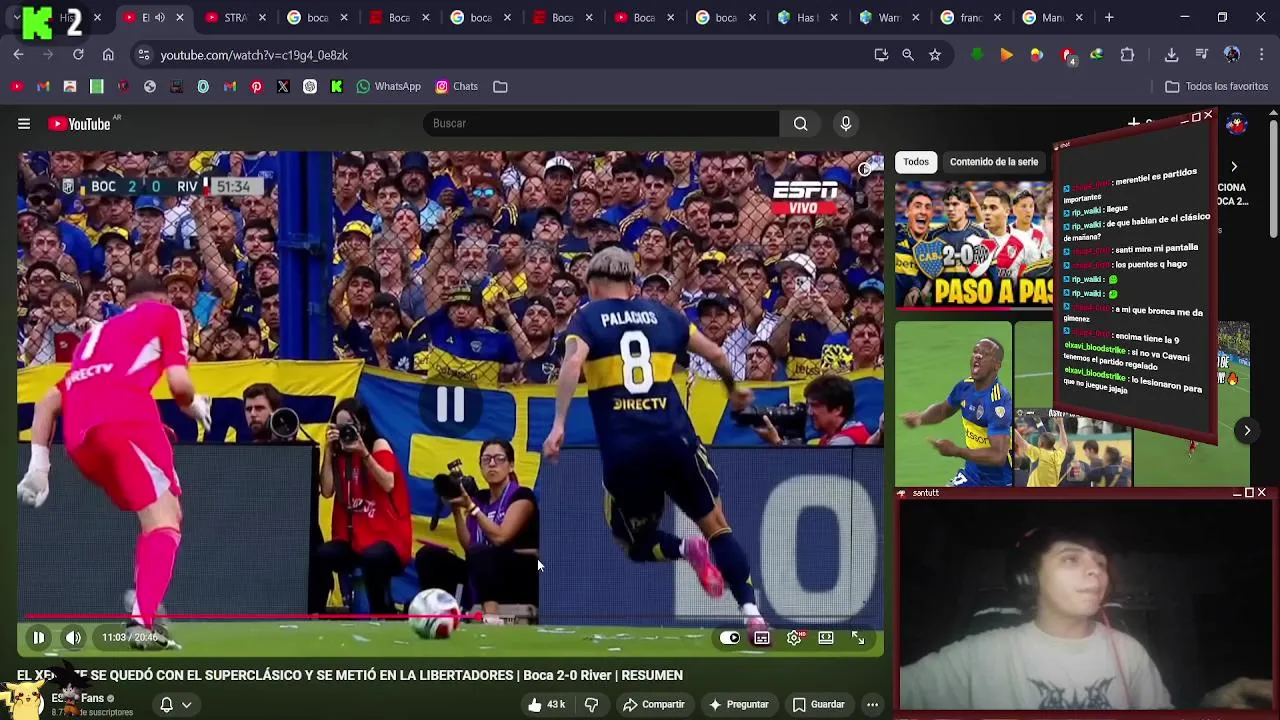
Task: Open more actions three-dot menu under video
Action: 872,704
